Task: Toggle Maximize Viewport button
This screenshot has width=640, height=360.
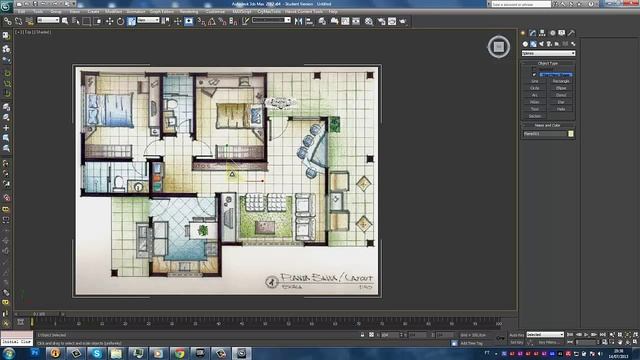Action: (636, 342)
